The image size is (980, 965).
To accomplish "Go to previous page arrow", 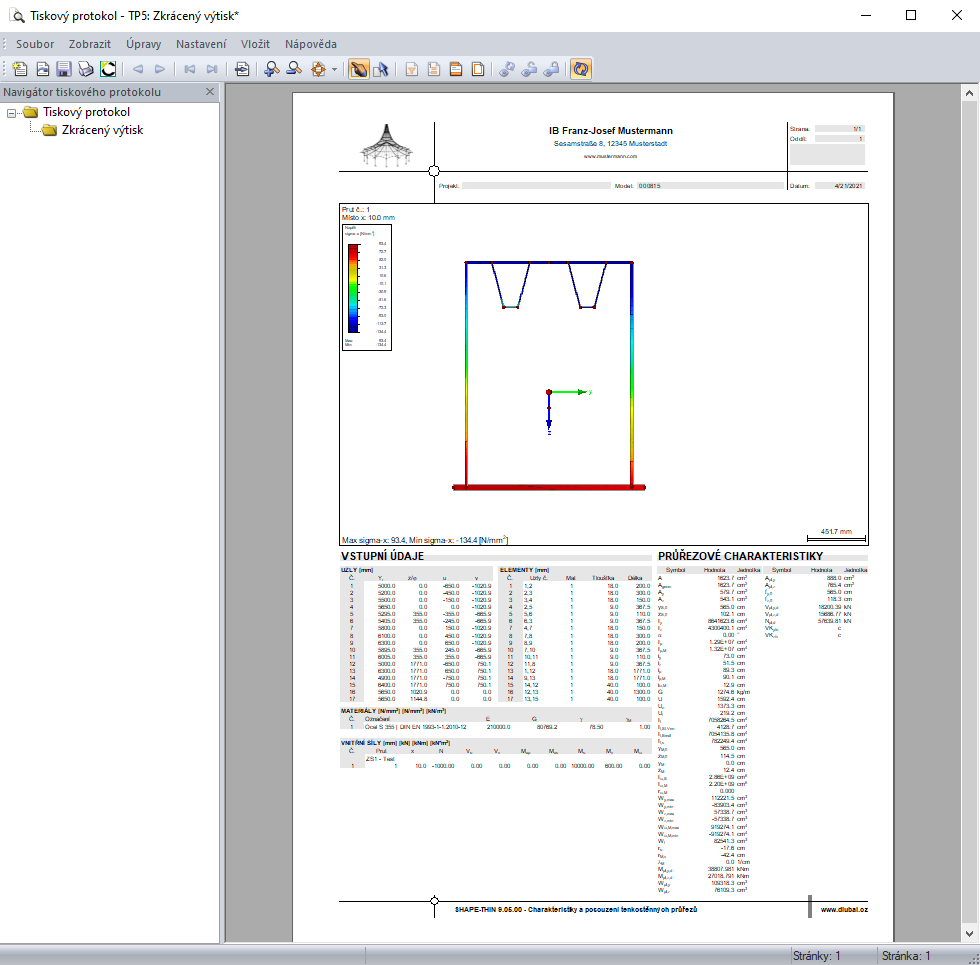I will click(x=138, y=69).
